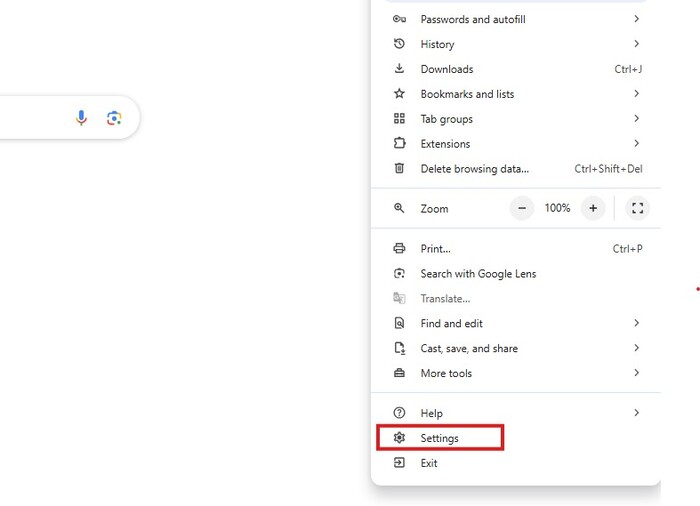Click the Ctrl+J shortcut text
This screenshot has height=506, width=700.
coord(628,69)
